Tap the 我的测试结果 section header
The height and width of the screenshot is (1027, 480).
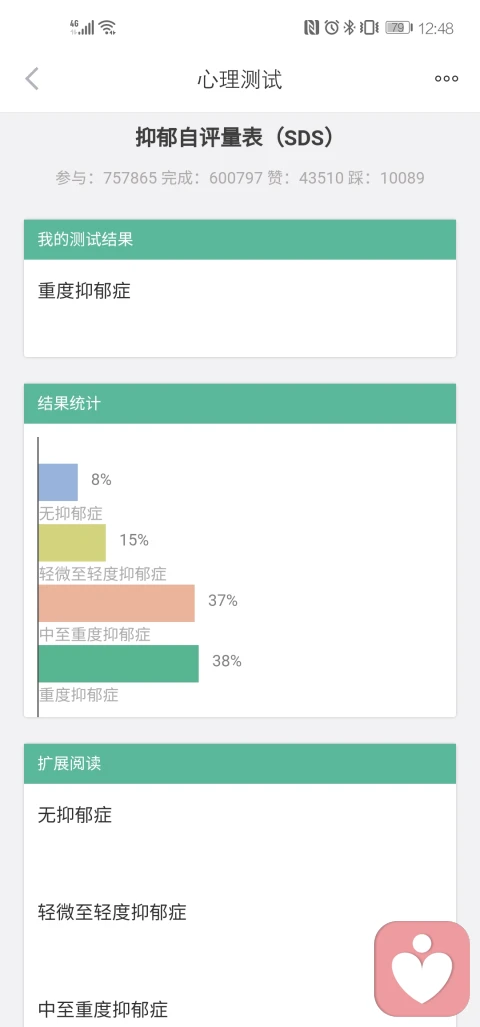[240, 240]
